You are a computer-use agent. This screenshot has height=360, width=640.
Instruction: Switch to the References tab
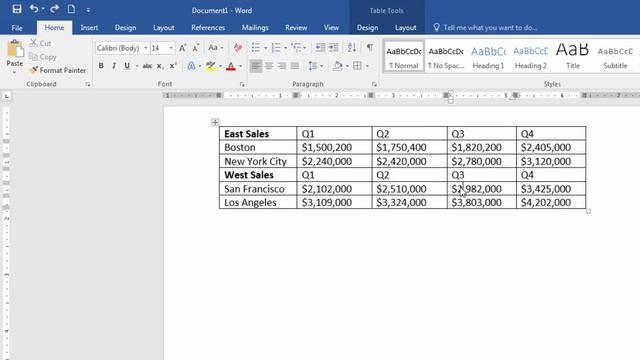tap(208, 28)
